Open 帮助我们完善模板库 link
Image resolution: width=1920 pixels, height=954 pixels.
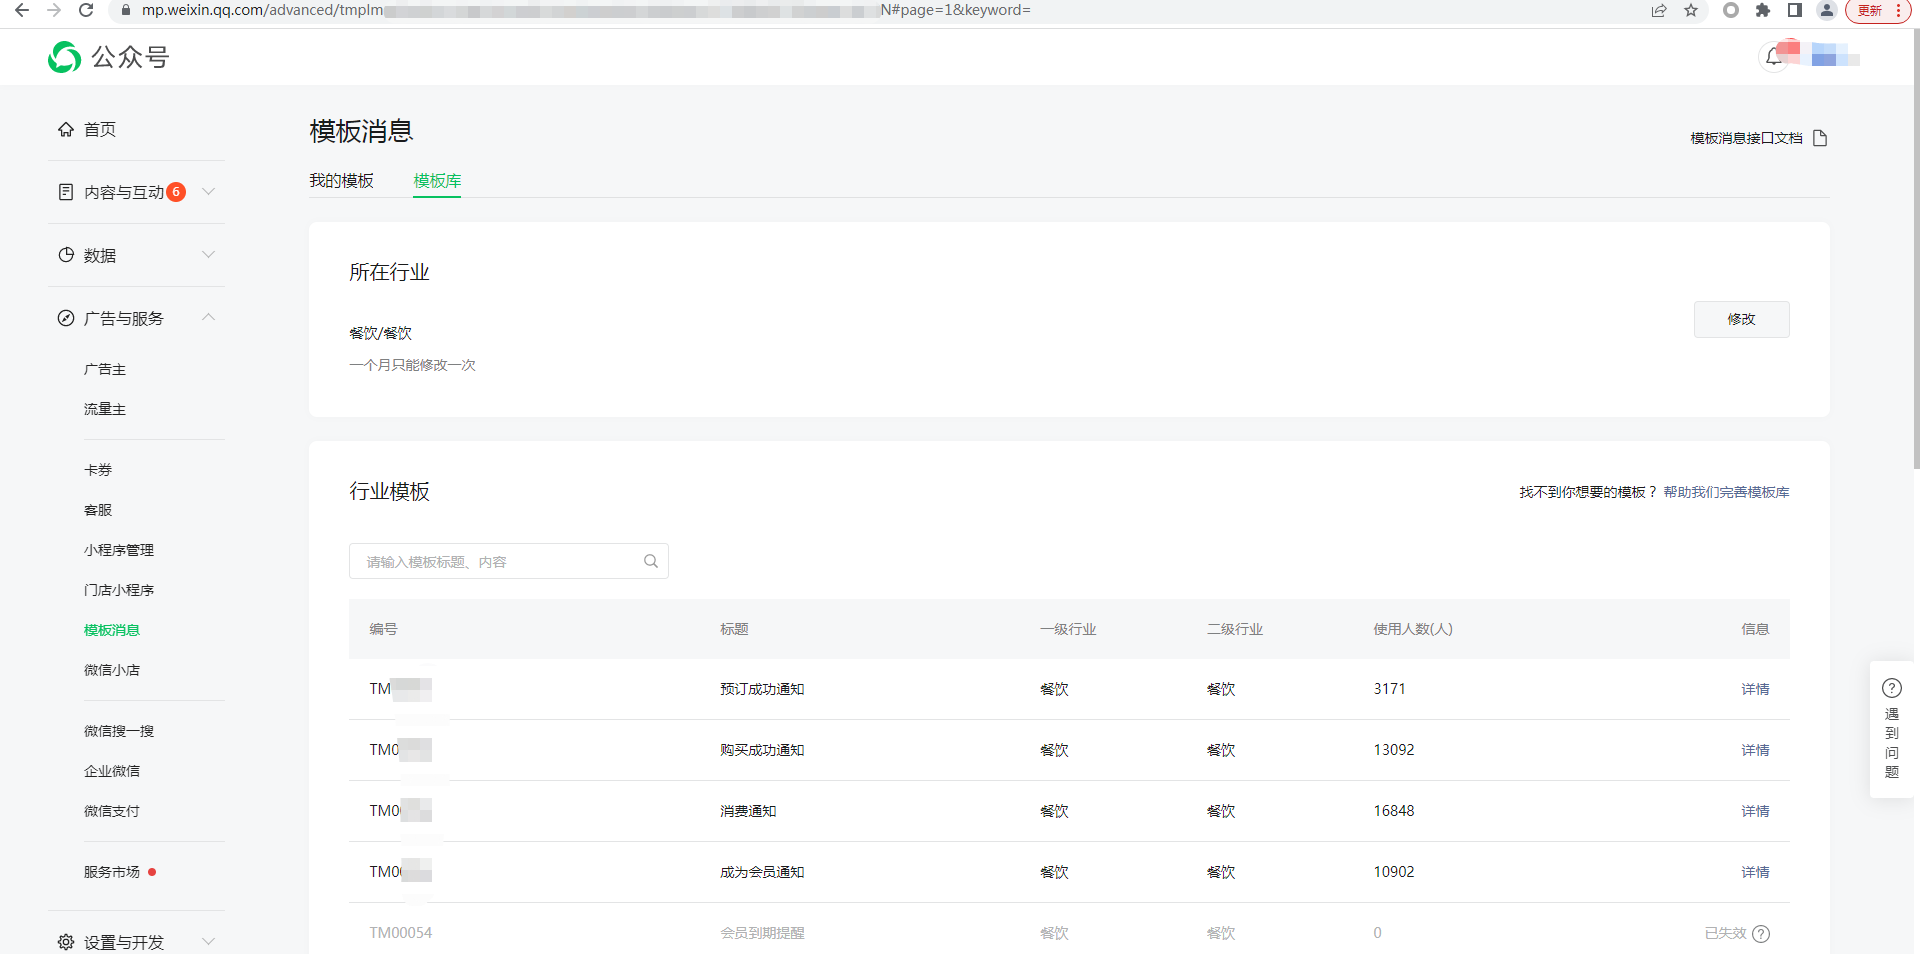(x=1726, y=492)
